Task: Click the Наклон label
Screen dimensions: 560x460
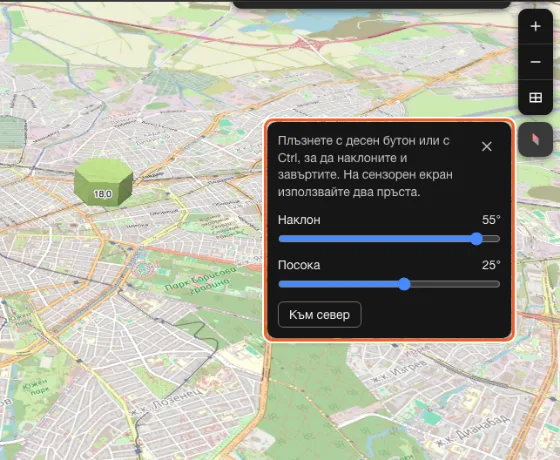Action: 299,220
